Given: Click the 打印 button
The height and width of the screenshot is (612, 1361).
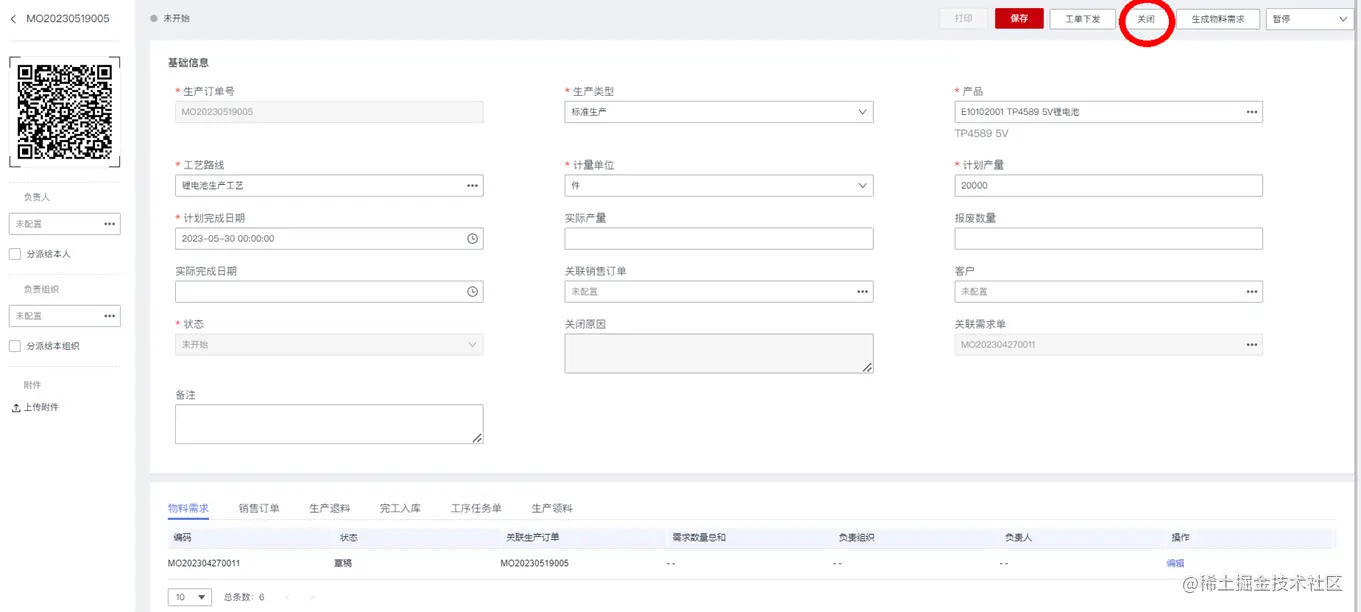Looking at the screenshot, I should [x=963, y=19].
